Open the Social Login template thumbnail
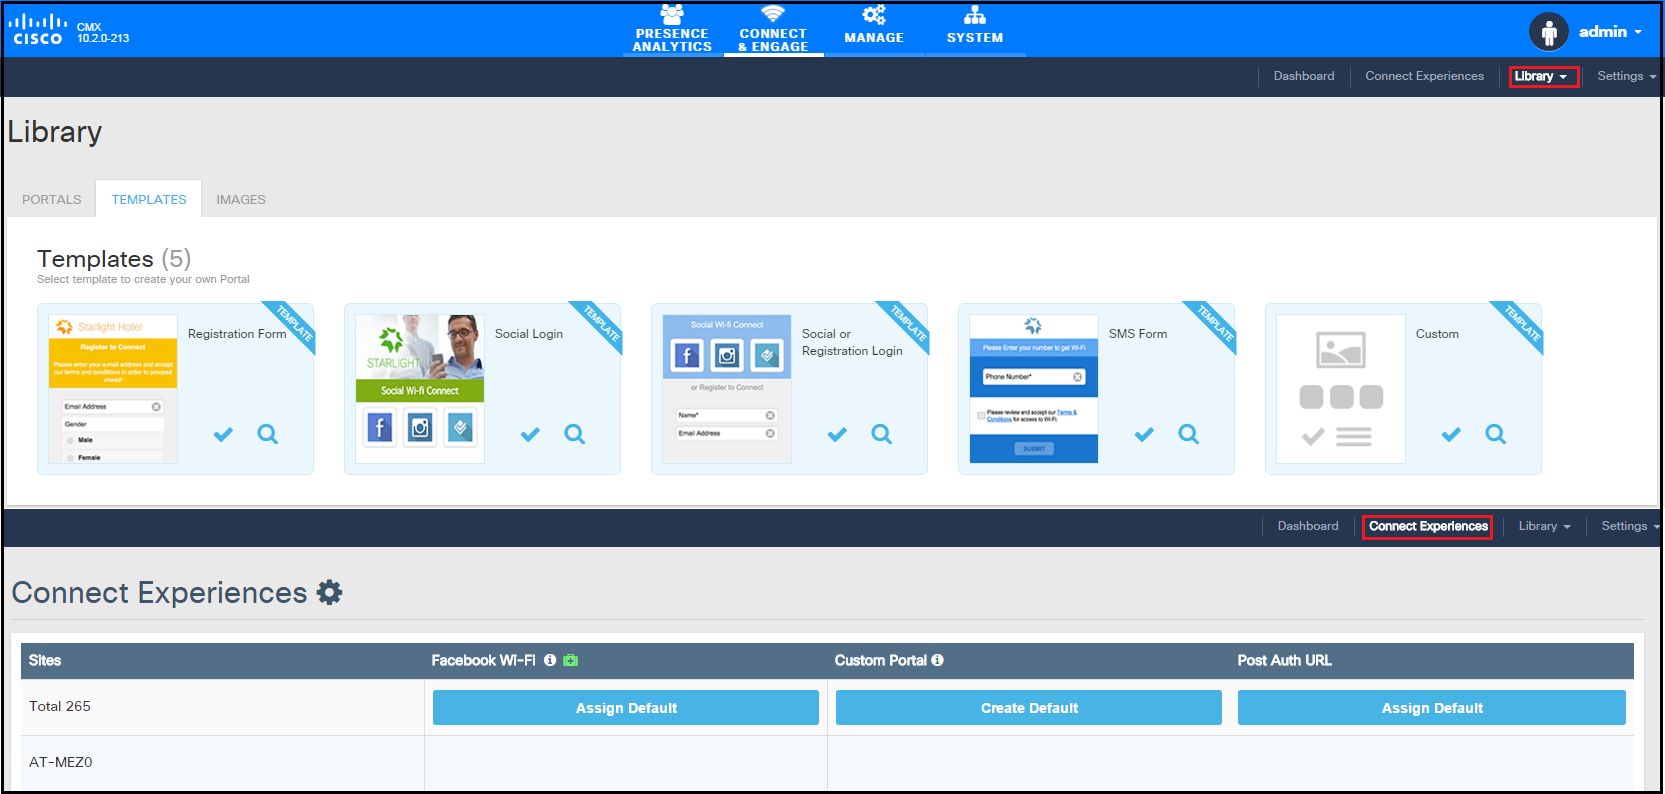Screen dimensions: 1665x794 click(420, 389)
